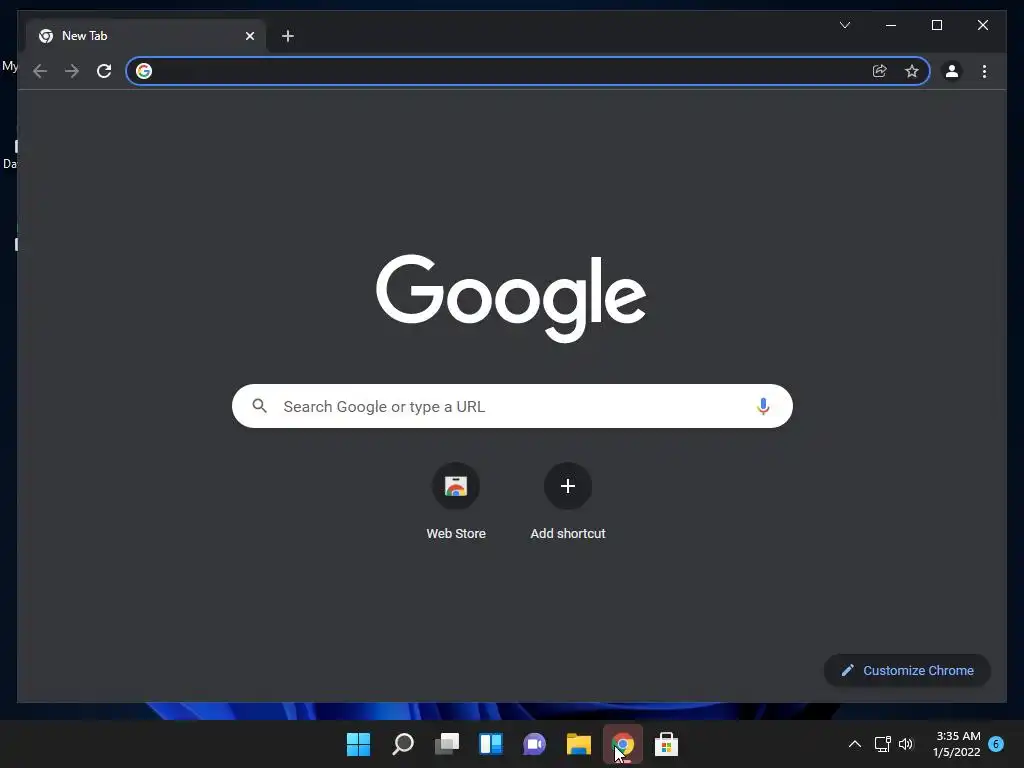Go back using the back arrow
Image resolution: width=1024 pixels, height=768 pixels.
[40, 71]
